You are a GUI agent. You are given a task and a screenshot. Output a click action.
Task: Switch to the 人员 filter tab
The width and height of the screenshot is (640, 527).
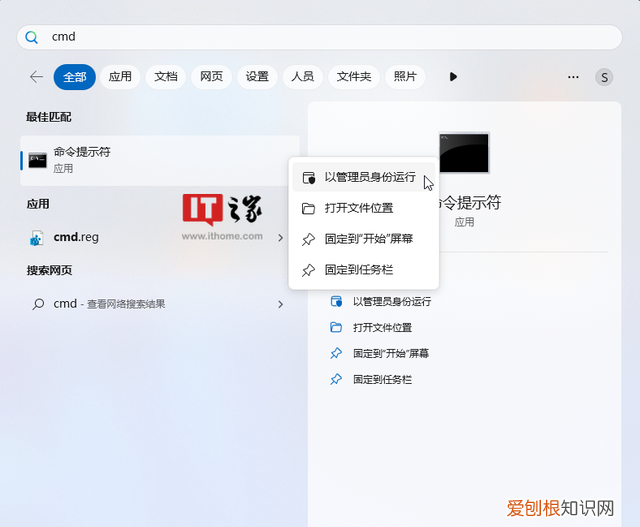(x=302, y=77)
